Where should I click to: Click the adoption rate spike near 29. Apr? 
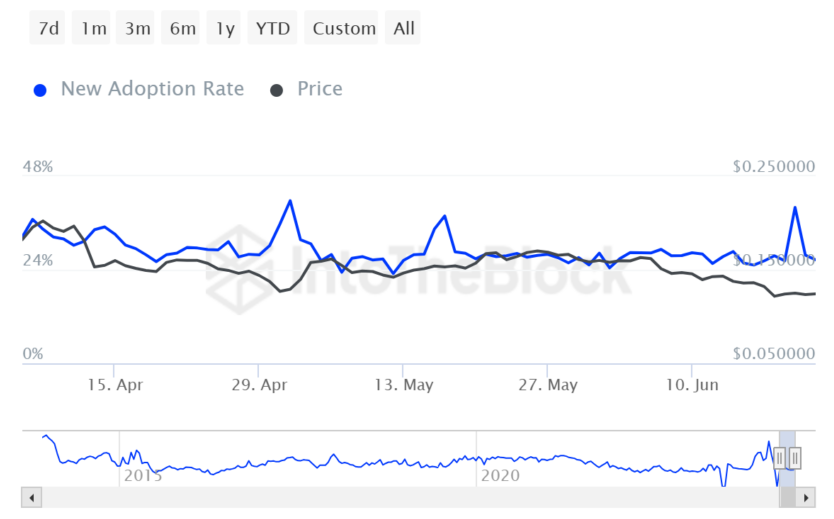click(290, 201)
